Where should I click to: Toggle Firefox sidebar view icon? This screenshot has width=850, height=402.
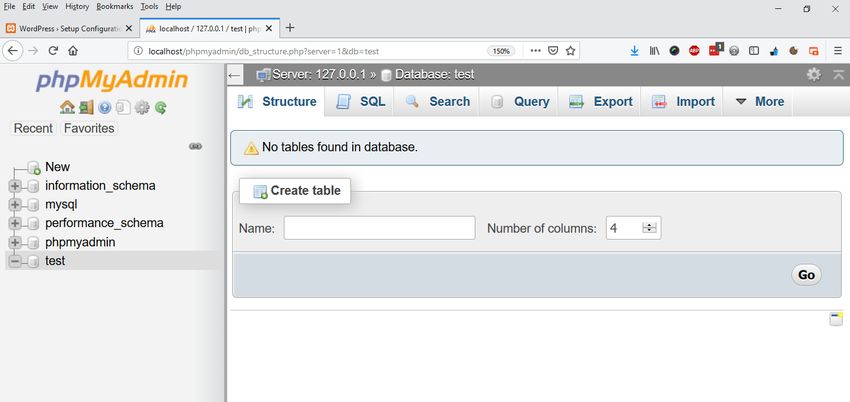(754, 51)
